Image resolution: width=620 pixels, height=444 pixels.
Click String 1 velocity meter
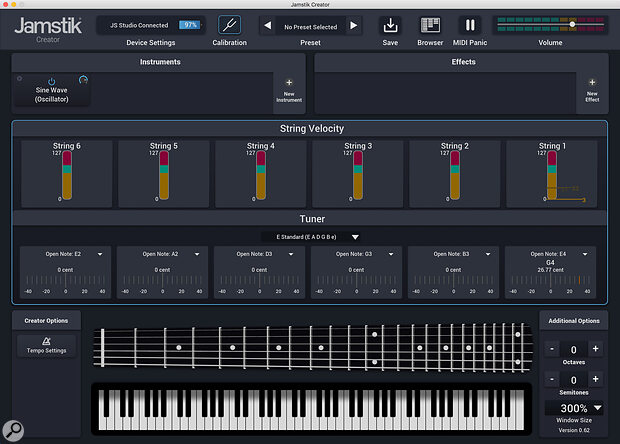coord(552,175)
